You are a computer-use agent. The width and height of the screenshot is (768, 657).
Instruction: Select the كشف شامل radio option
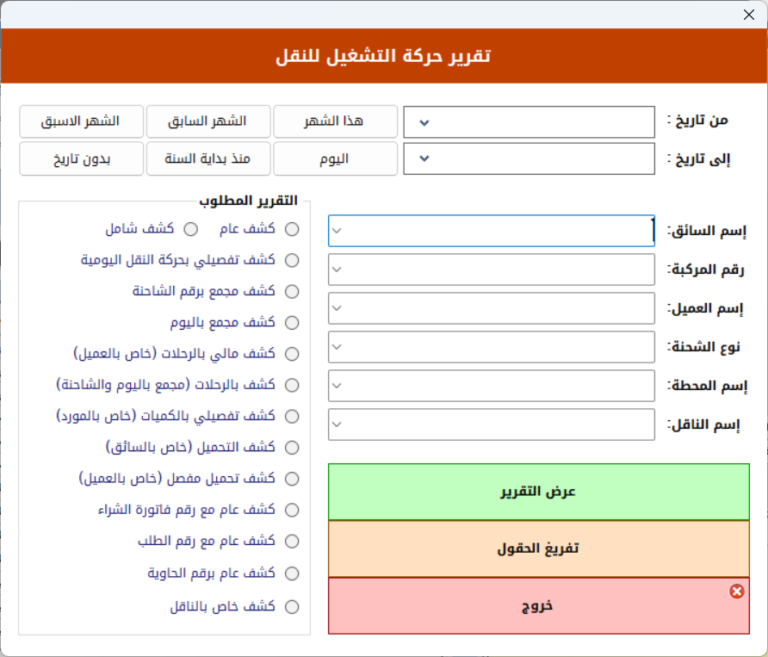click(190, 229)
